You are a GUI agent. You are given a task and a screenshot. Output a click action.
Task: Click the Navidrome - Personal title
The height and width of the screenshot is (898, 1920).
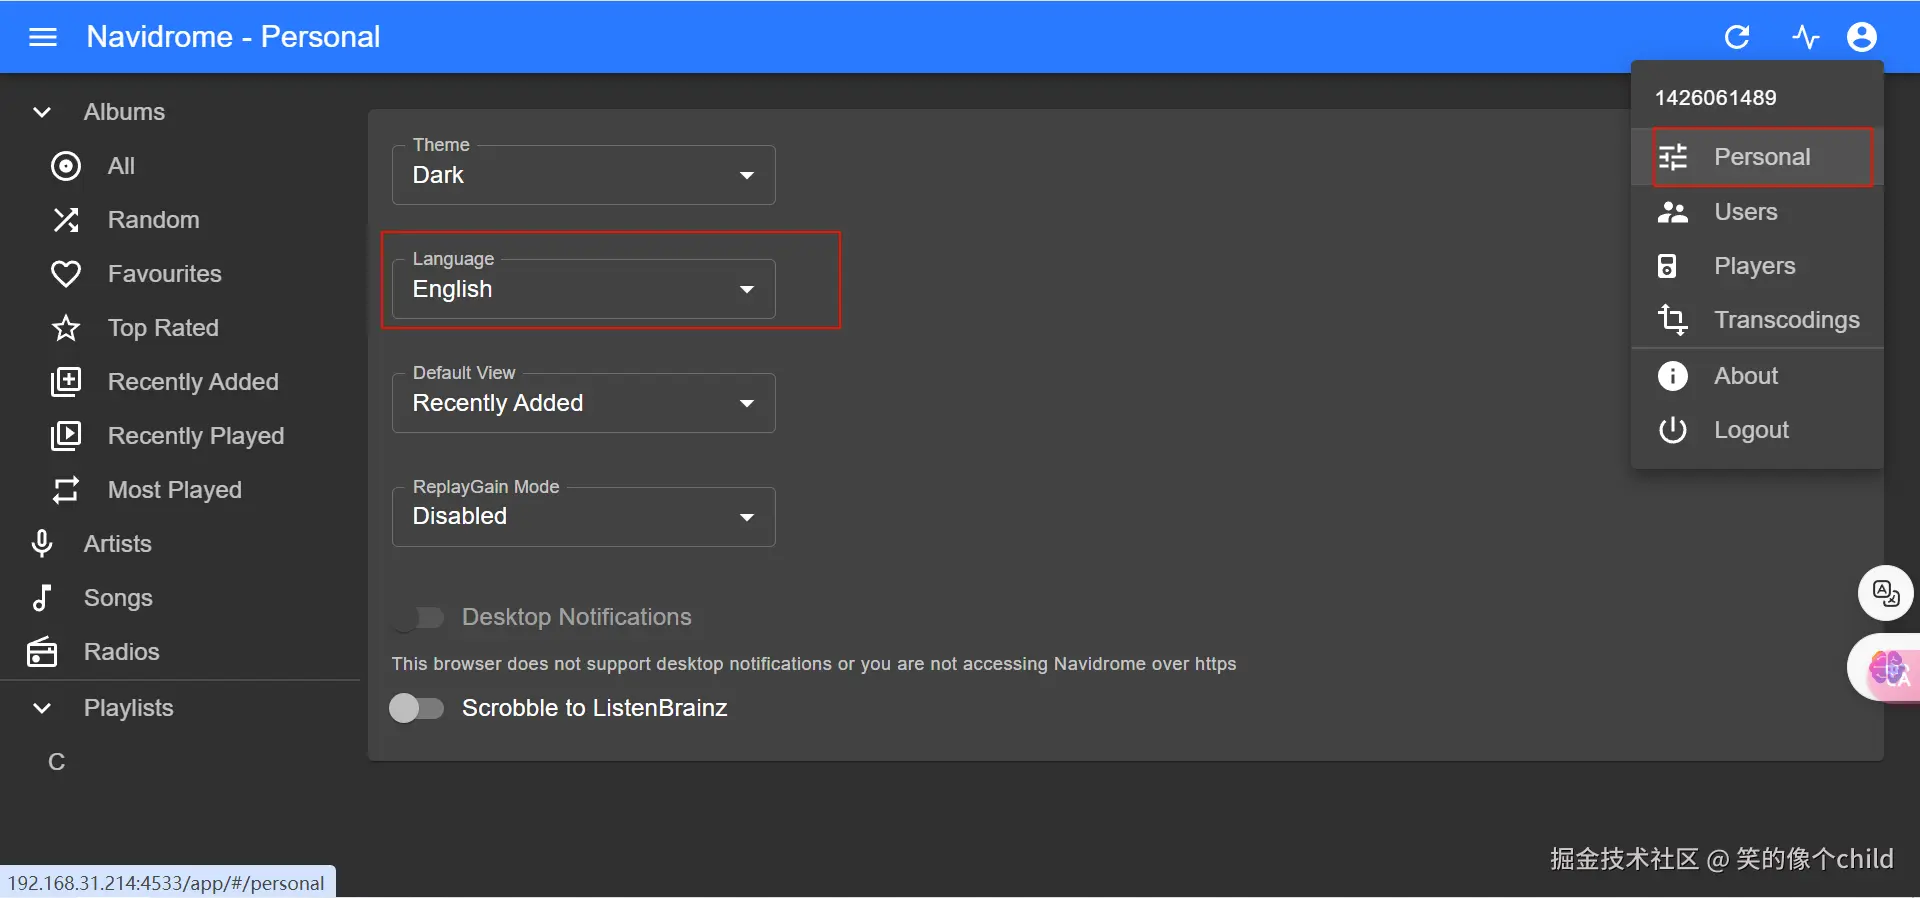tap(233, 37)
